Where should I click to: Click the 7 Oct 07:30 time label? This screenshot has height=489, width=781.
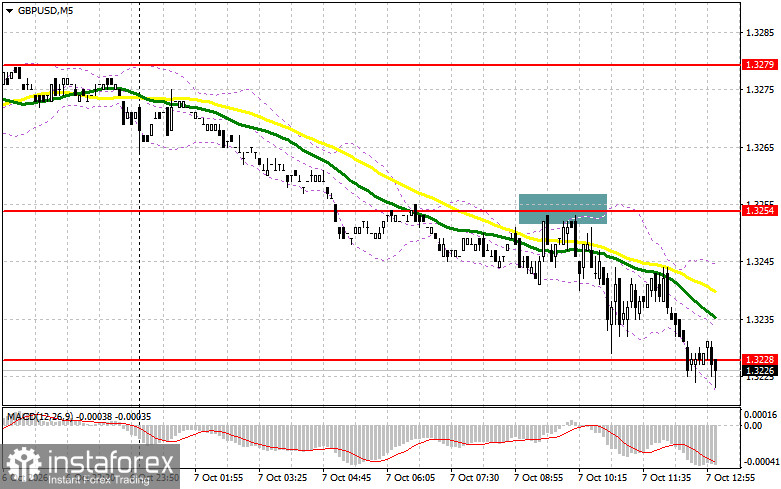tap(474, 478)
